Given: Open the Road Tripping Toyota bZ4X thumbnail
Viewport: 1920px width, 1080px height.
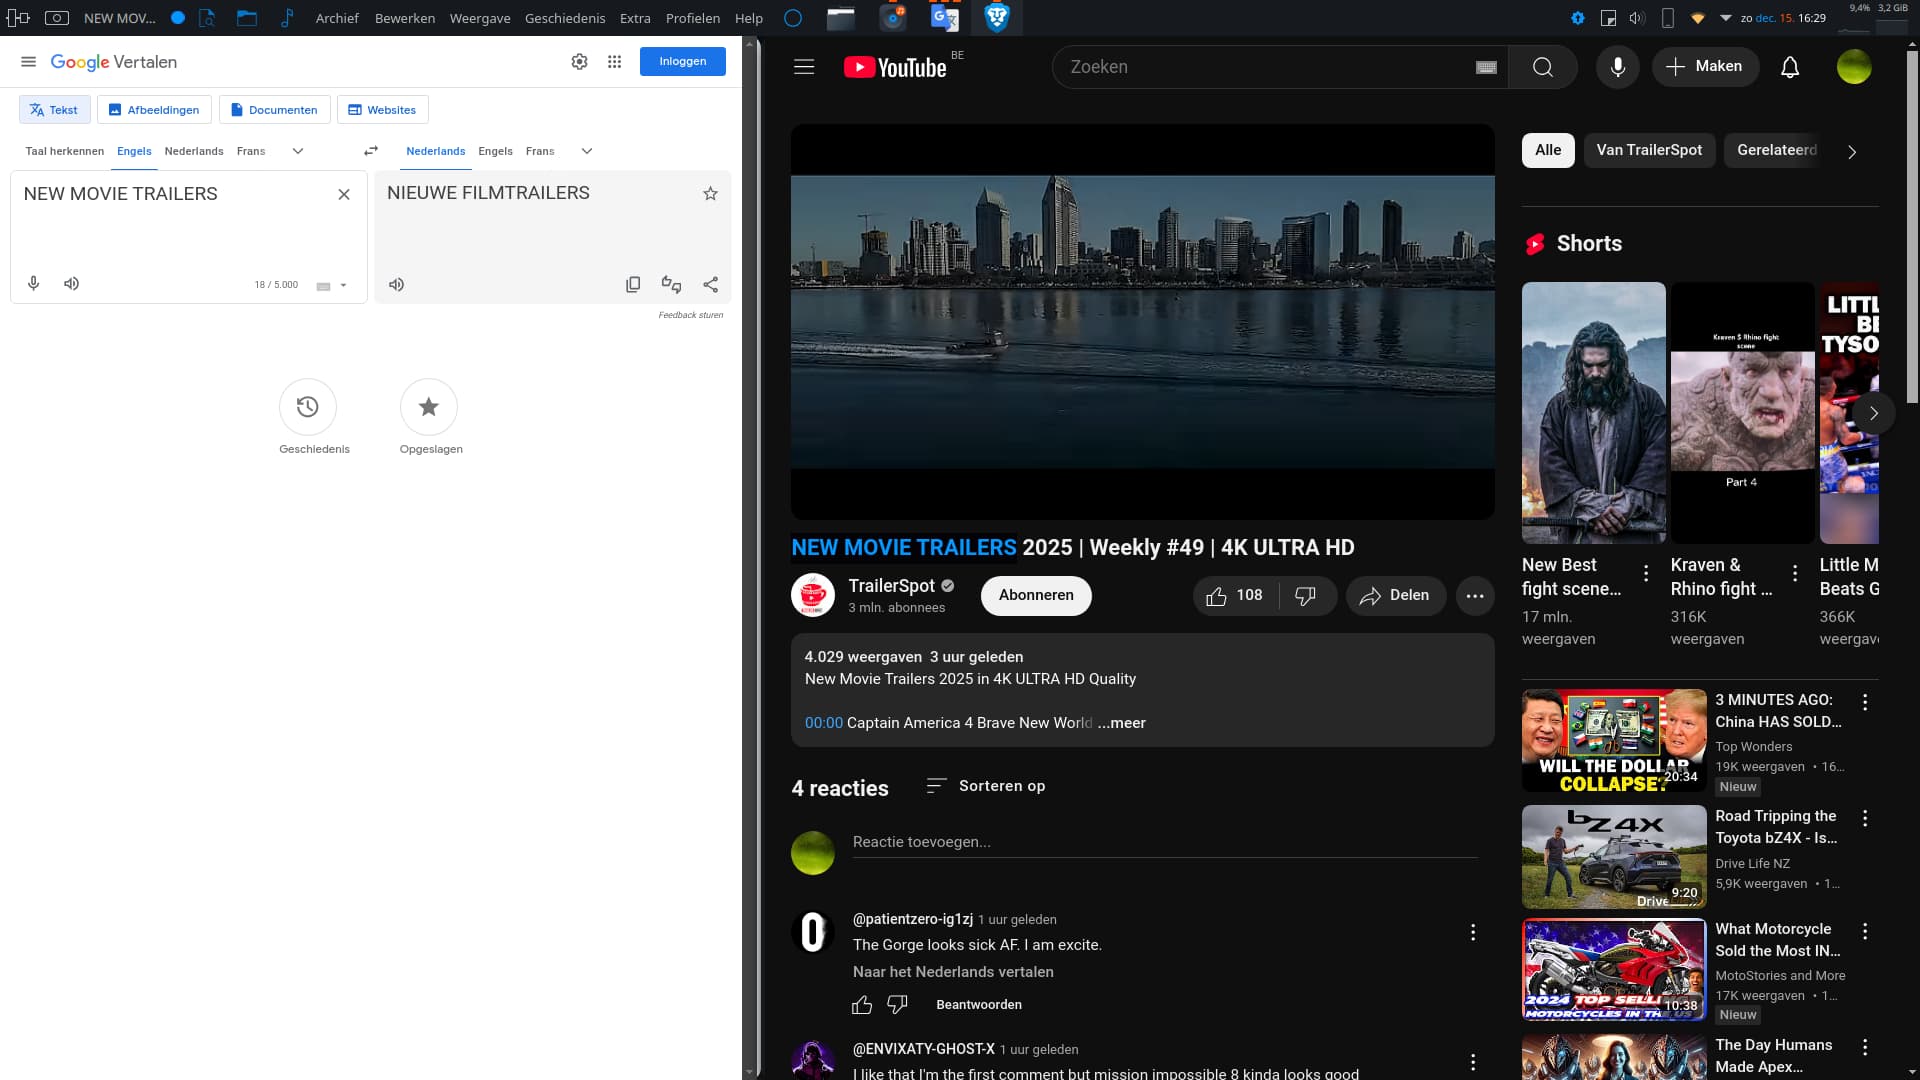Looking at the screenshot, I should tap(1614, 857).
